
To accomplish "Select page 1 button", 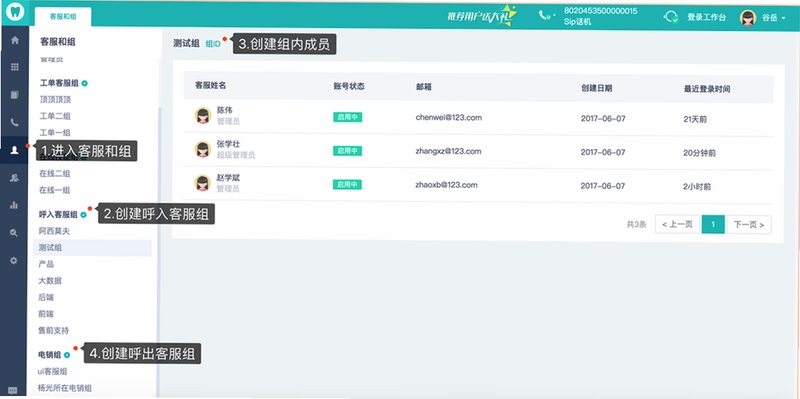I will pos(713,225).
